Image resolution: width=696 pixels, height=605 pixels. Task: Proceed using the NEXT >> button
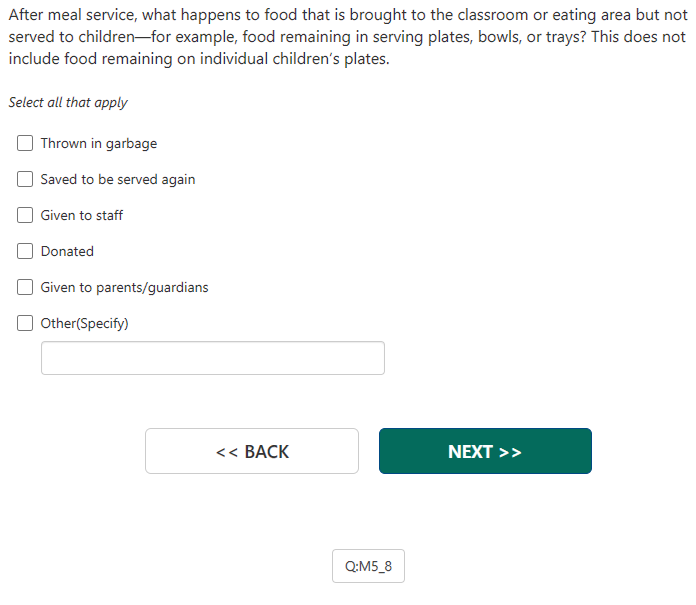[x=485, y=451]
